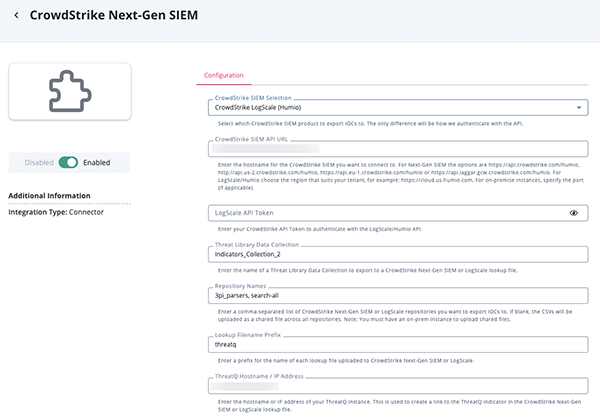Click the 'Disabled' label beside the switch
The image size is (600, 419).
pos(39,163)
